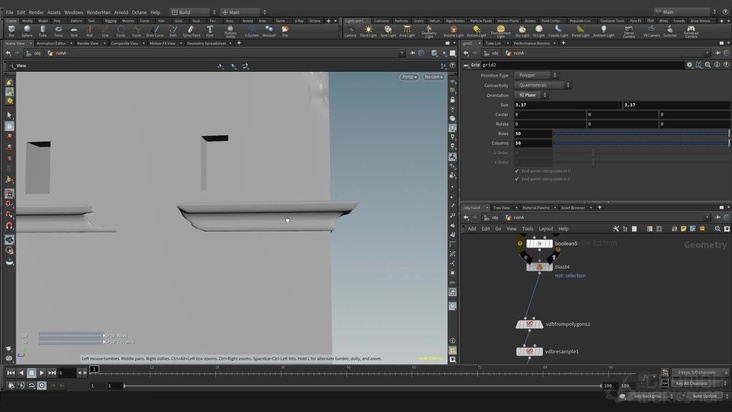Screen dimensions: 732x412
Task: Select the Box shelf tool
Action: point(11,31)
